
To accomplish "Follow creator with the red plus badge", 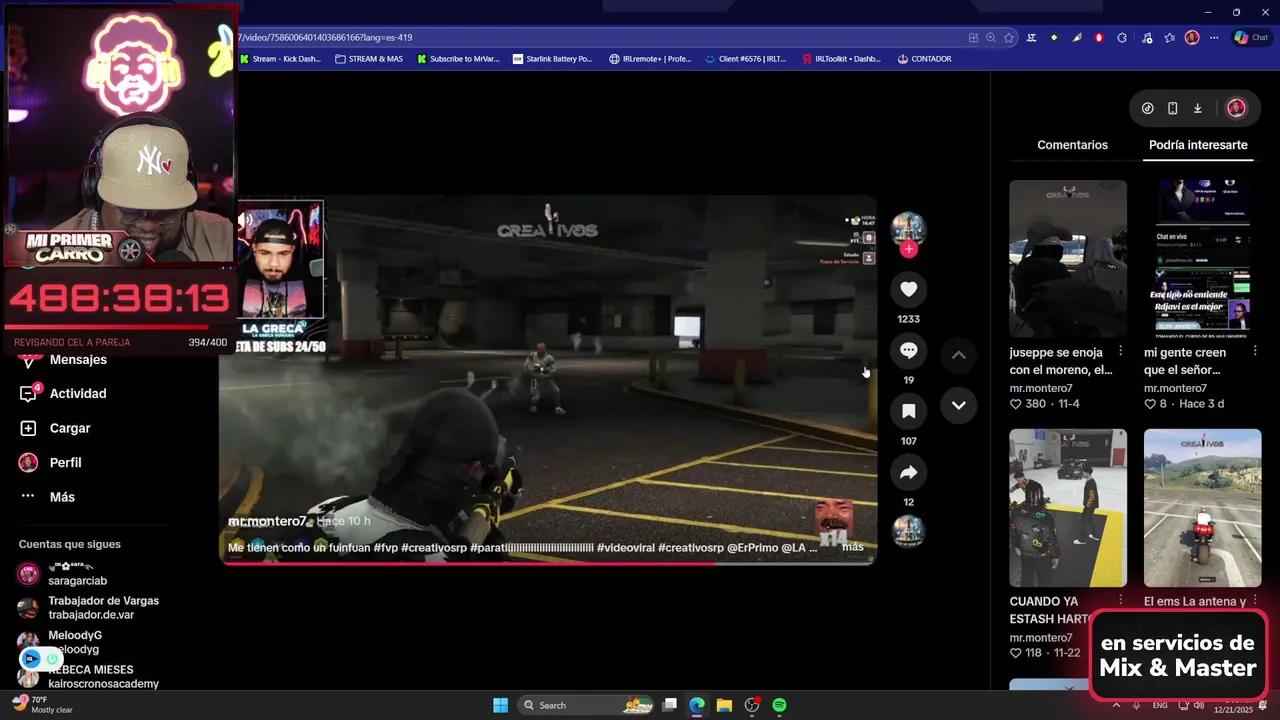I will click(908, 249).
